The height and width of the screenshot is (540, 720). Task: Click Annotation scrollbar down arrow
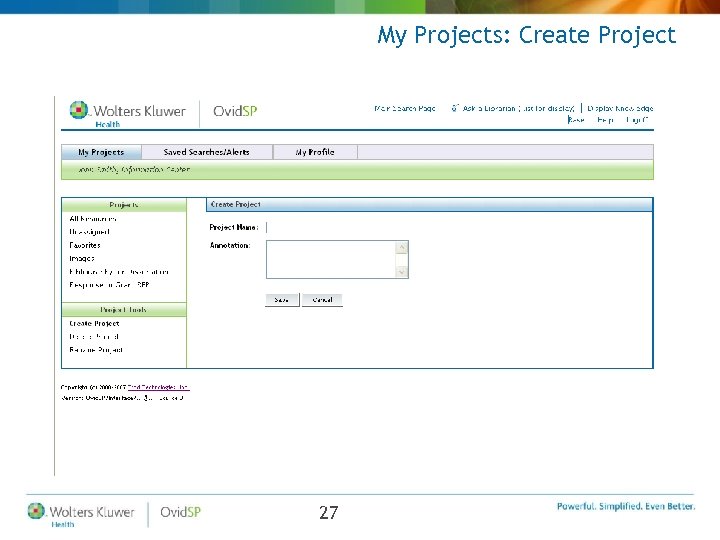pyautogui.click(x=401, y=272)
